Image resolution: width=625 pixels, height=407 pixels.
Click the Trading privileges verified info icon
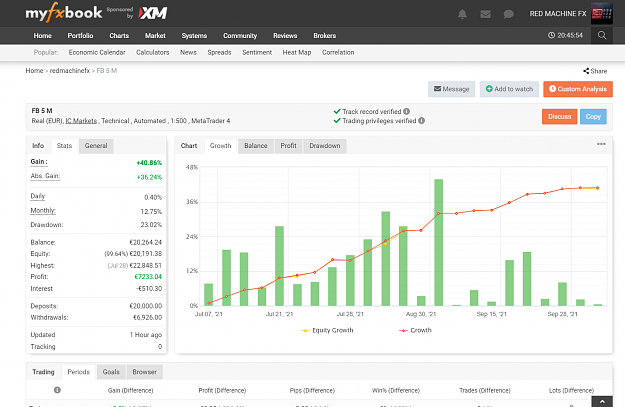pos(421,120)
